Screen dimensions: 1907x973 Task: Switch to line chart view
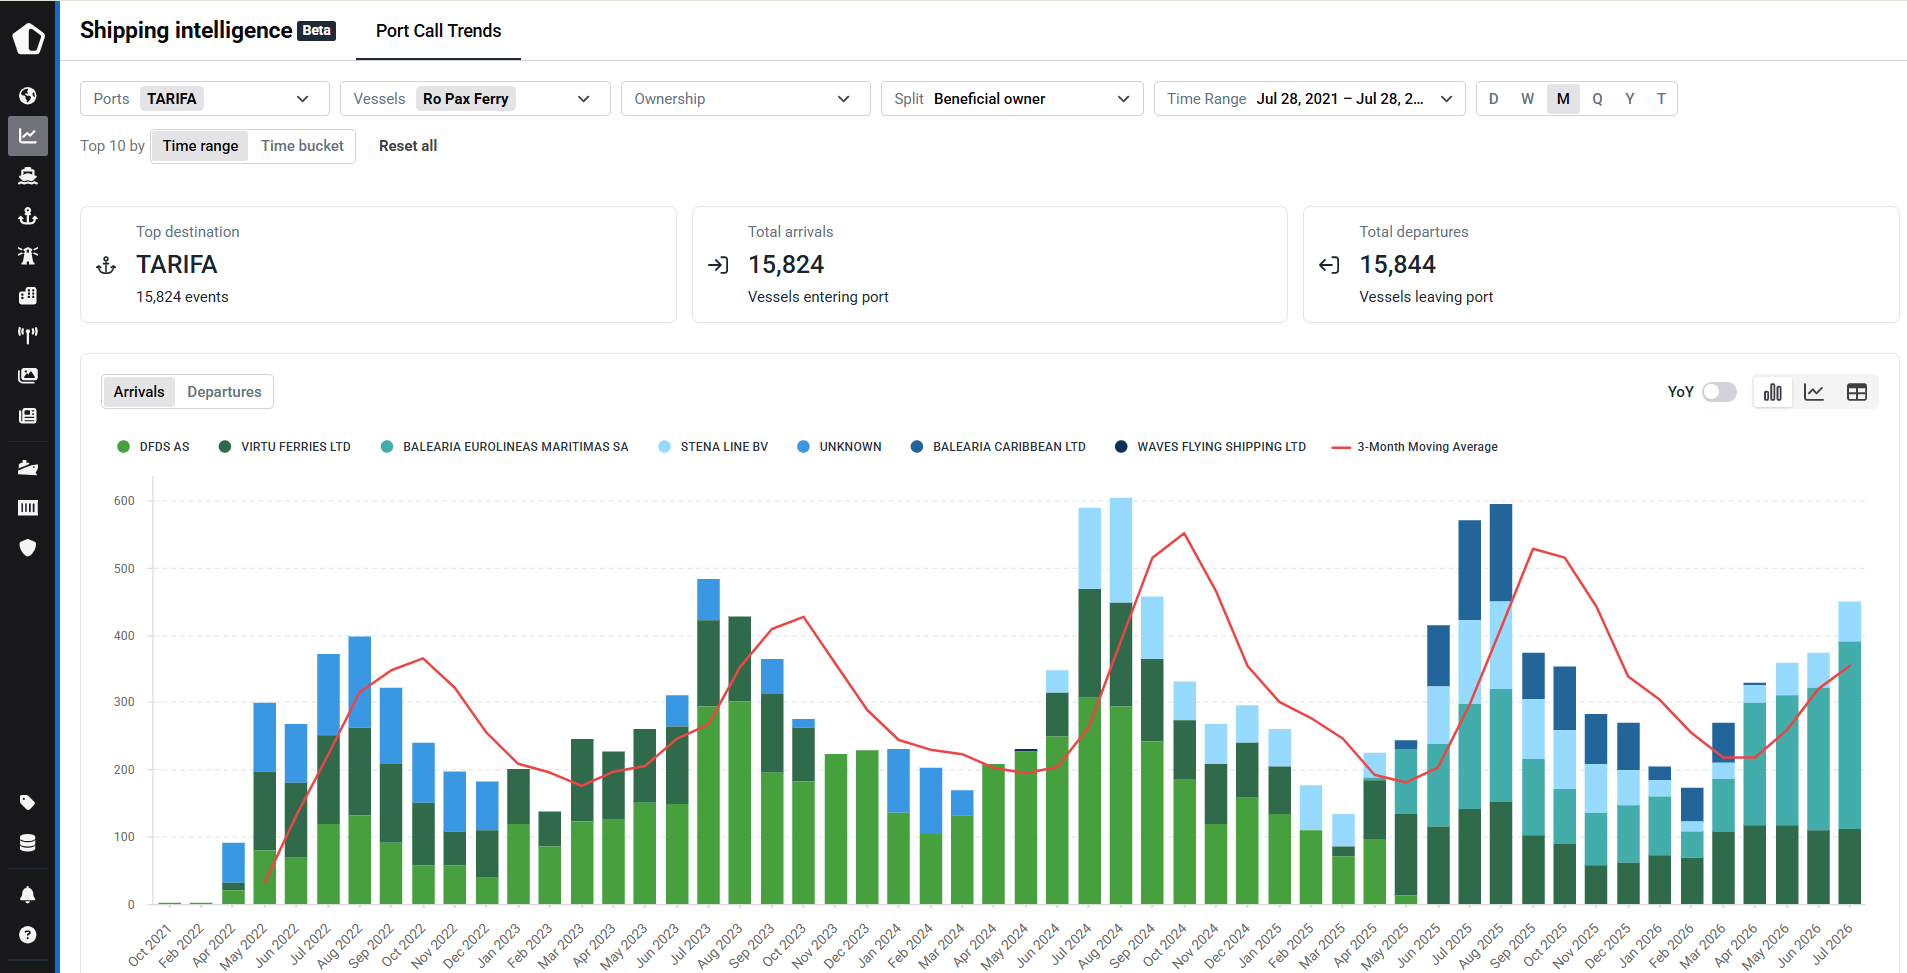pos(1814,392)
